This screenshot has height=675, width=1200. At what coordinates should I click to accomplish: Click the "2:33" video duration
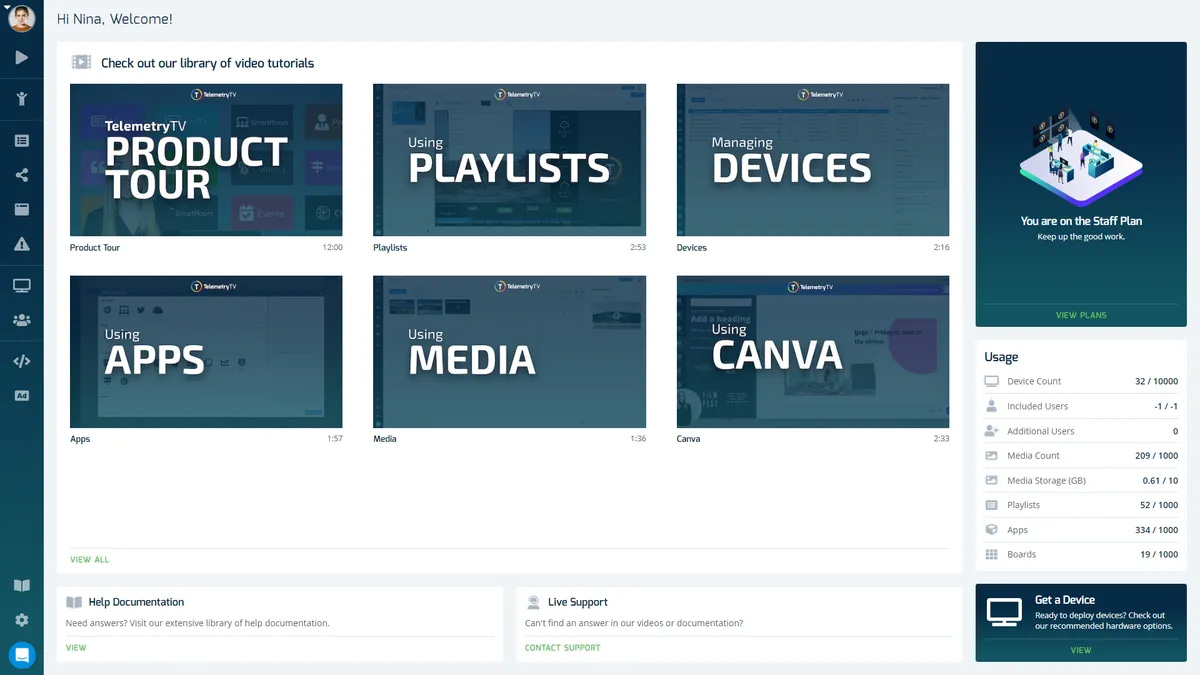tap(941, 439)
